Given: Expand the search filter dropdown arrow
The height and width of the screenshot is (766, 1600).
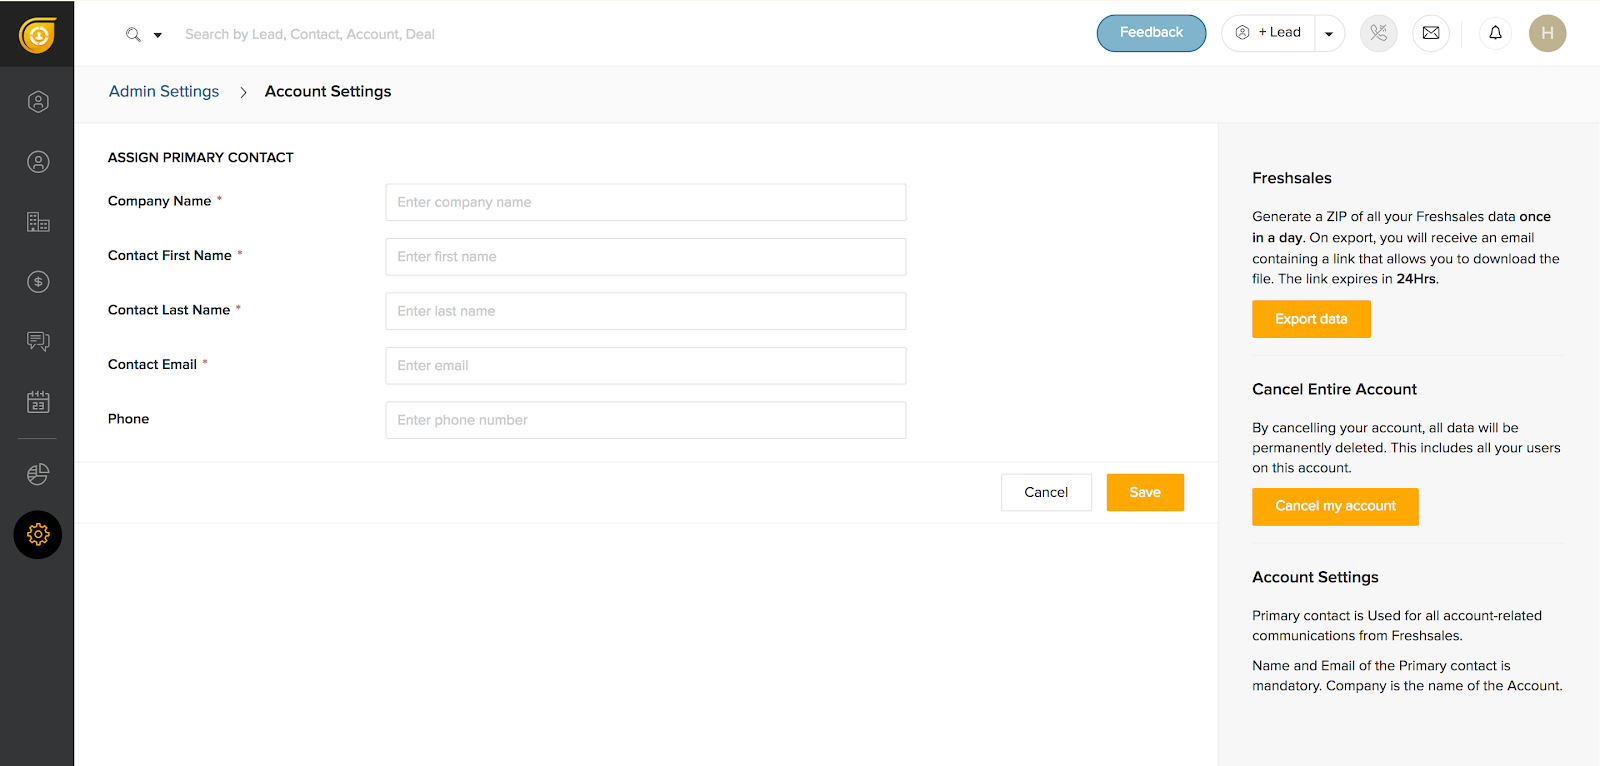Looking at the screenshot, I should (158, 35).
